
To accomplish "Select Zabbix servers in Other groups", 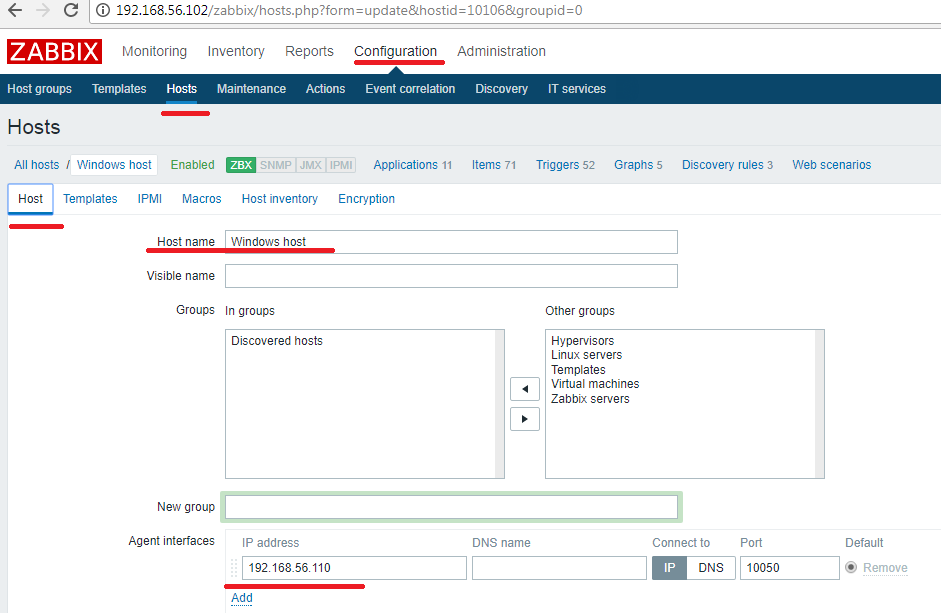I will pyautogui.click(x=590, y=399).
